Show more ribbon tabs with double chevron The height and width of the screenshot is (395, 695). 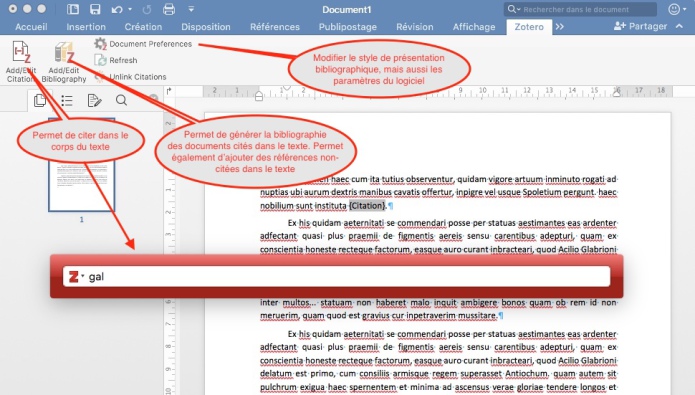560,27
